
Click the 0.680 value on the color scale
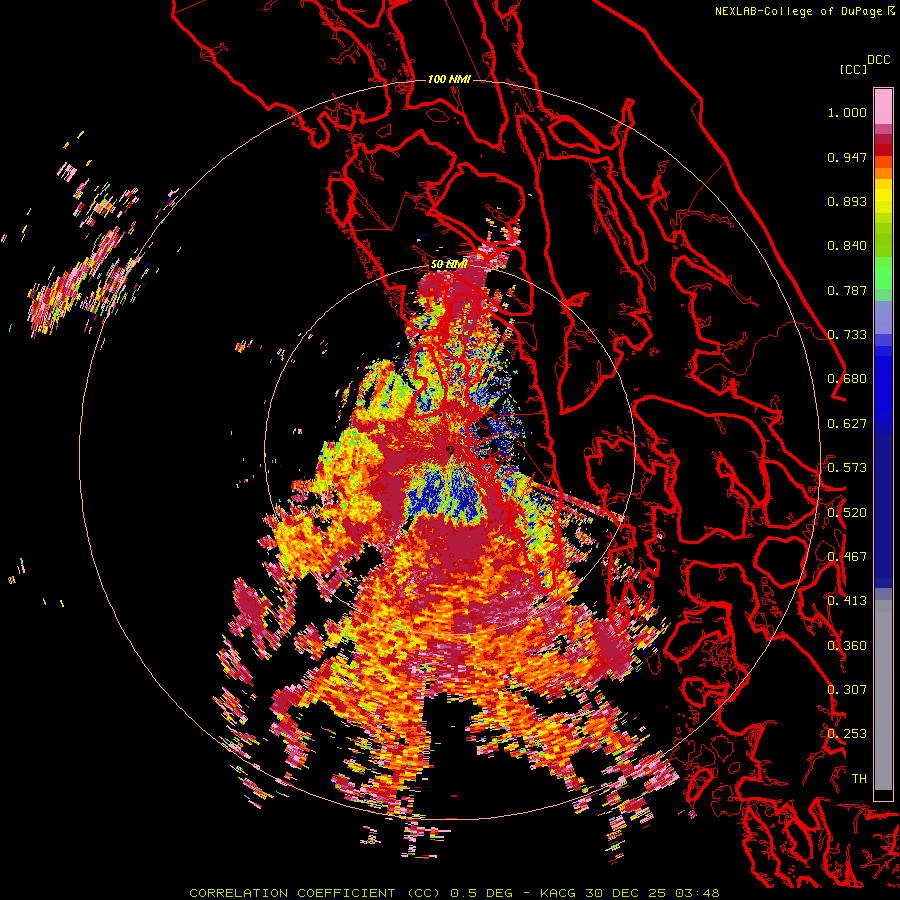click(x=847, y=379)
